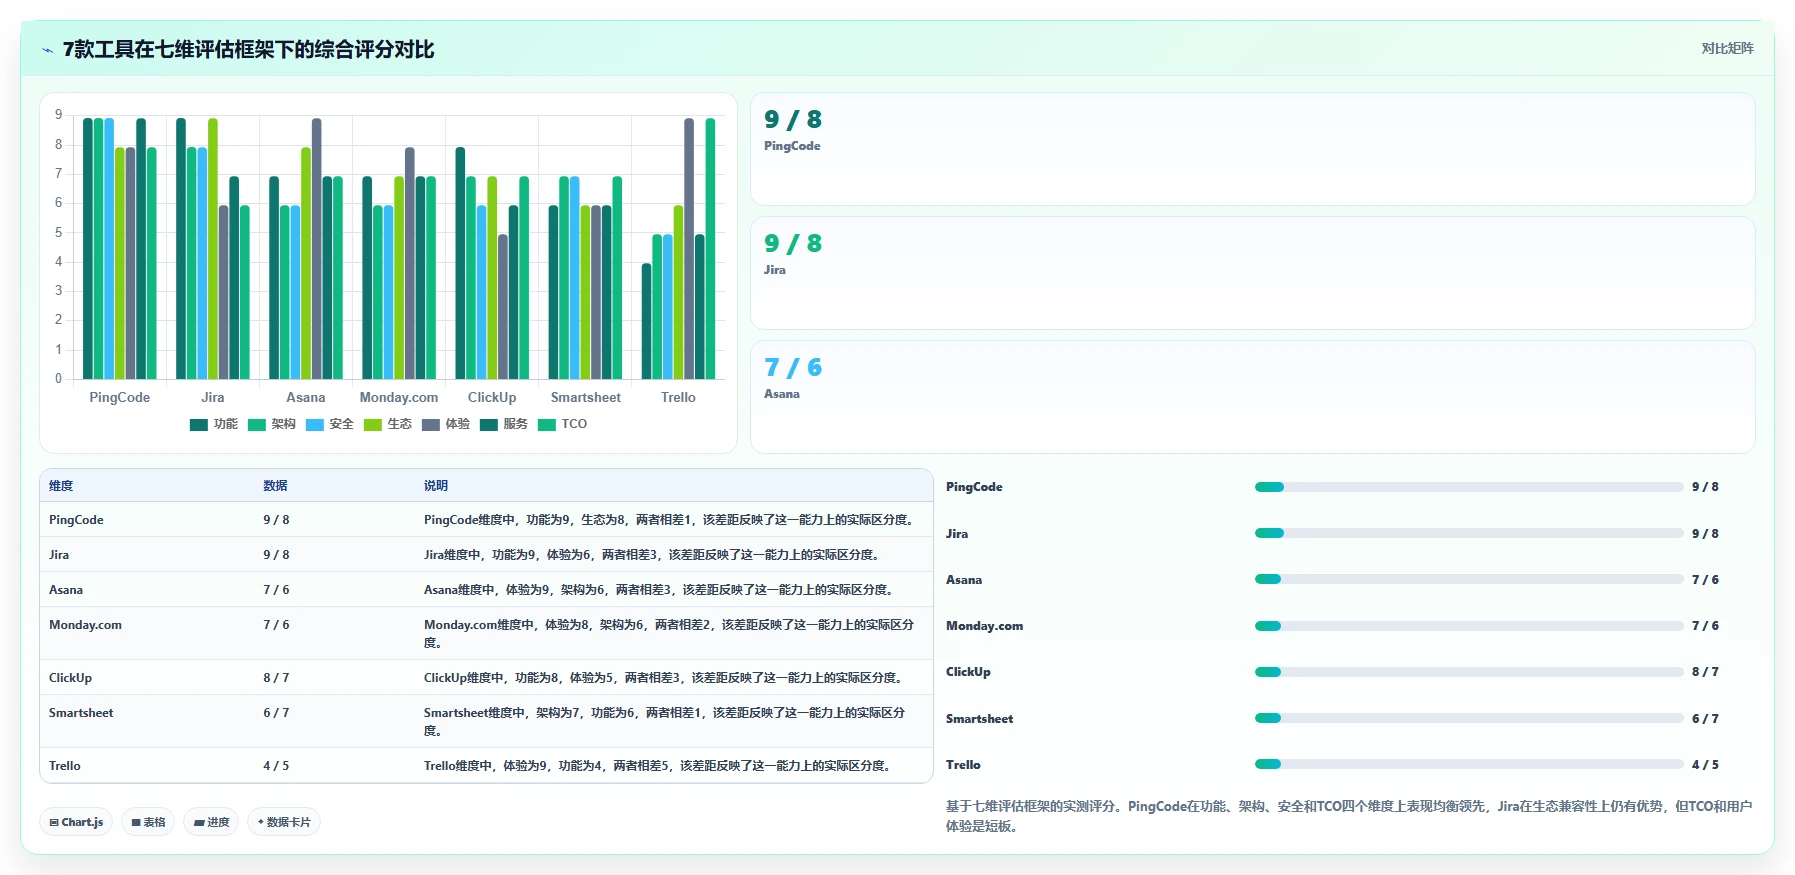
Task: Click the PingCode label on chart axis
Action: coord(119,397)
